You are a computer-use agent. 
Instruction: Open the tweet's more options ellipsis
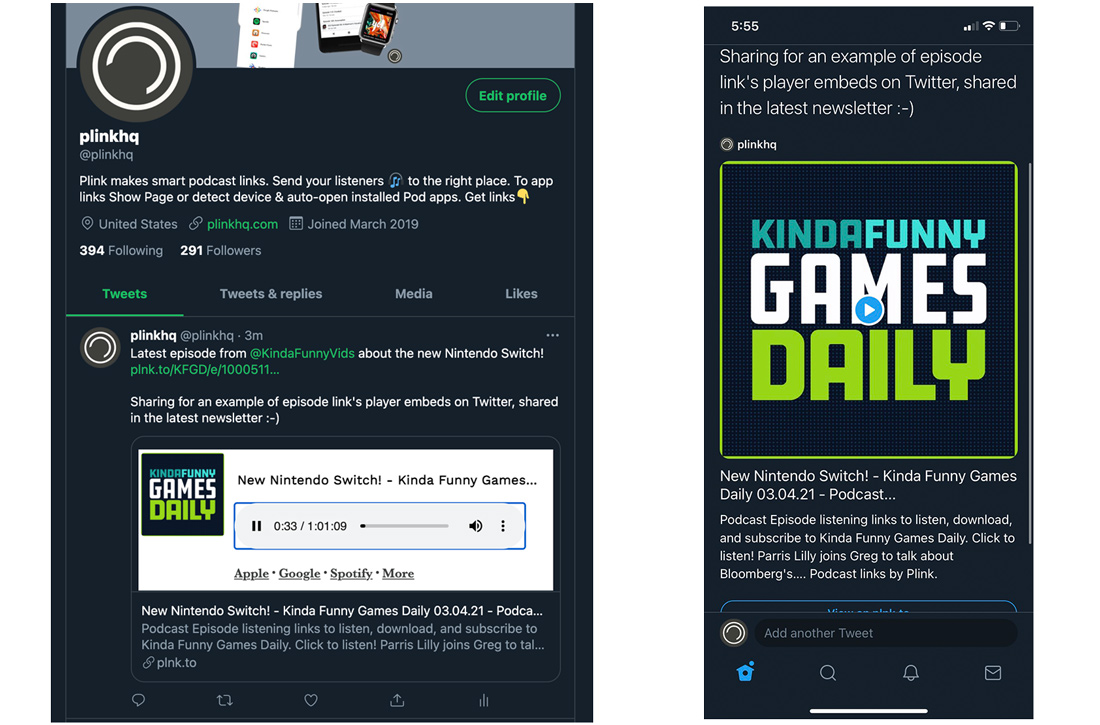tap(553, 335)
